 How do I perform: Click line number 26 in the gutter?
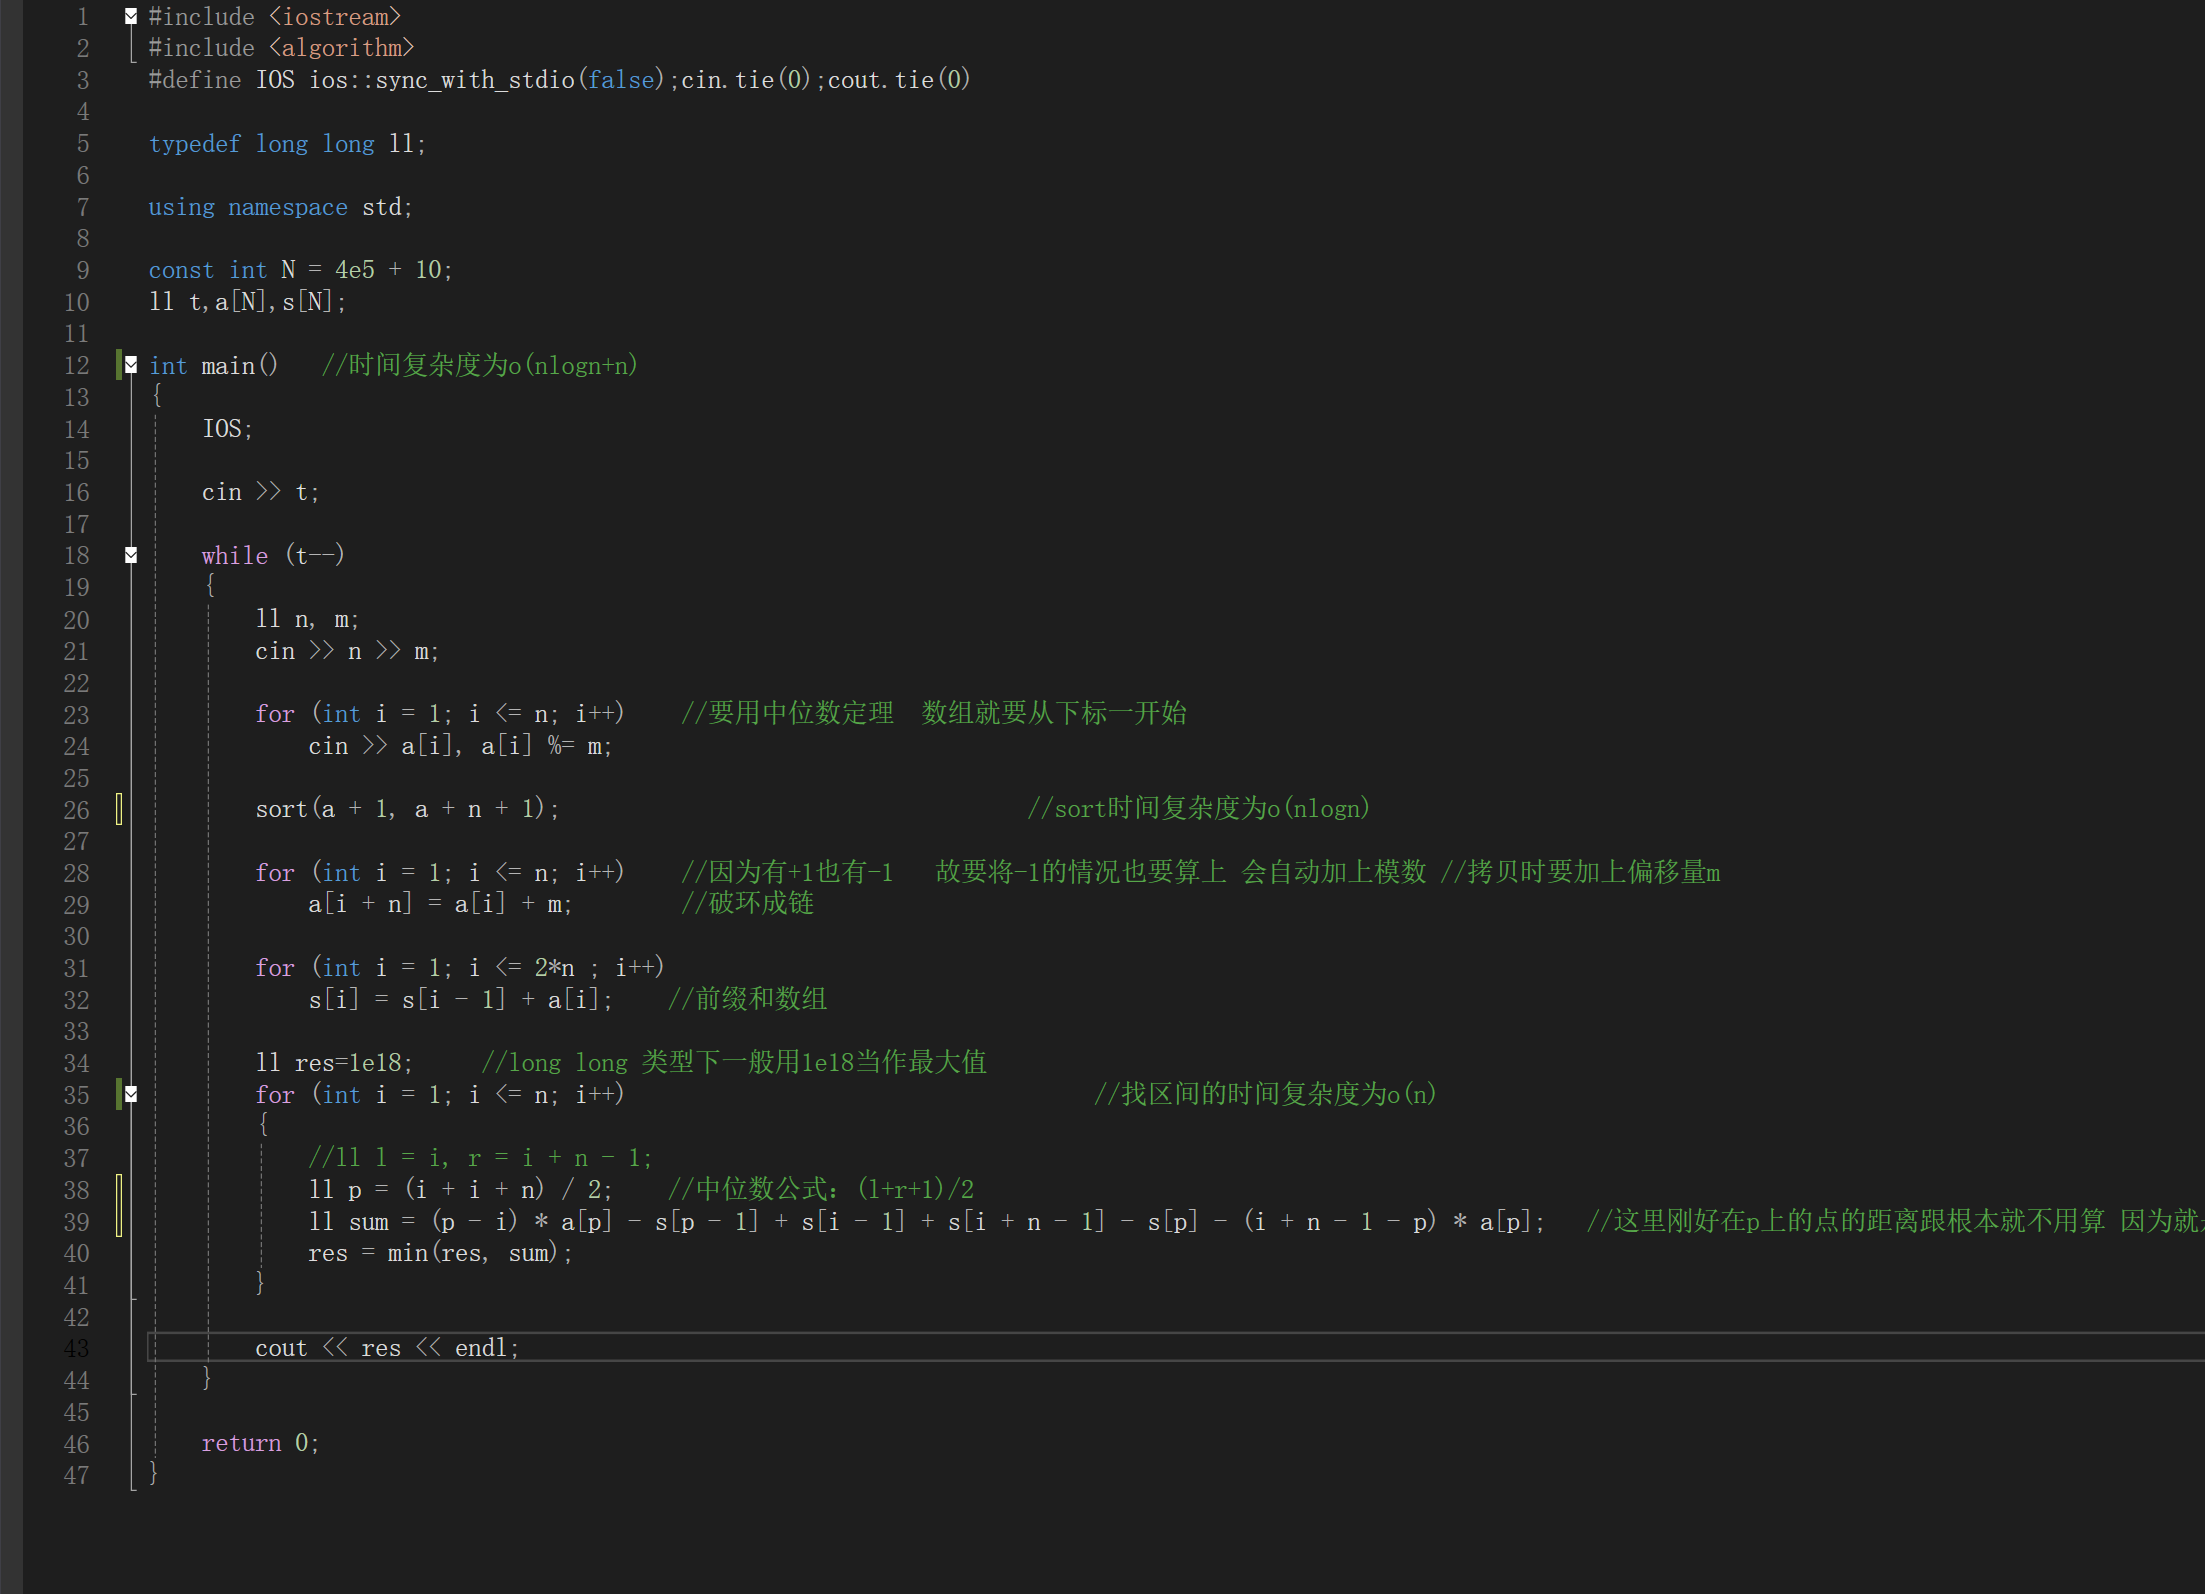click(77, 810)
